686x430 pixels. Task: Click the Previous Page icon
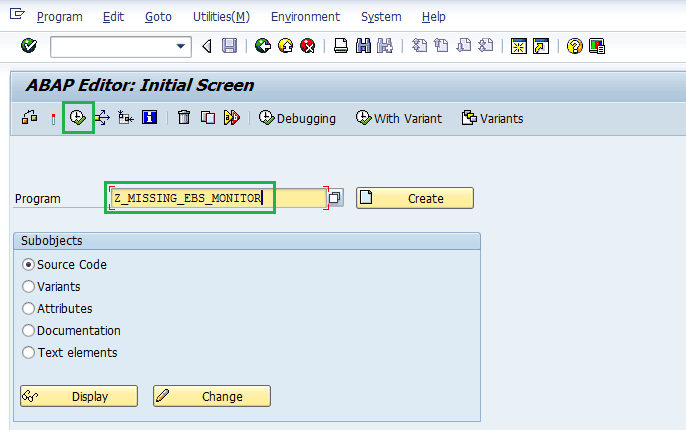pyautogui.click(x=441, y=46)
